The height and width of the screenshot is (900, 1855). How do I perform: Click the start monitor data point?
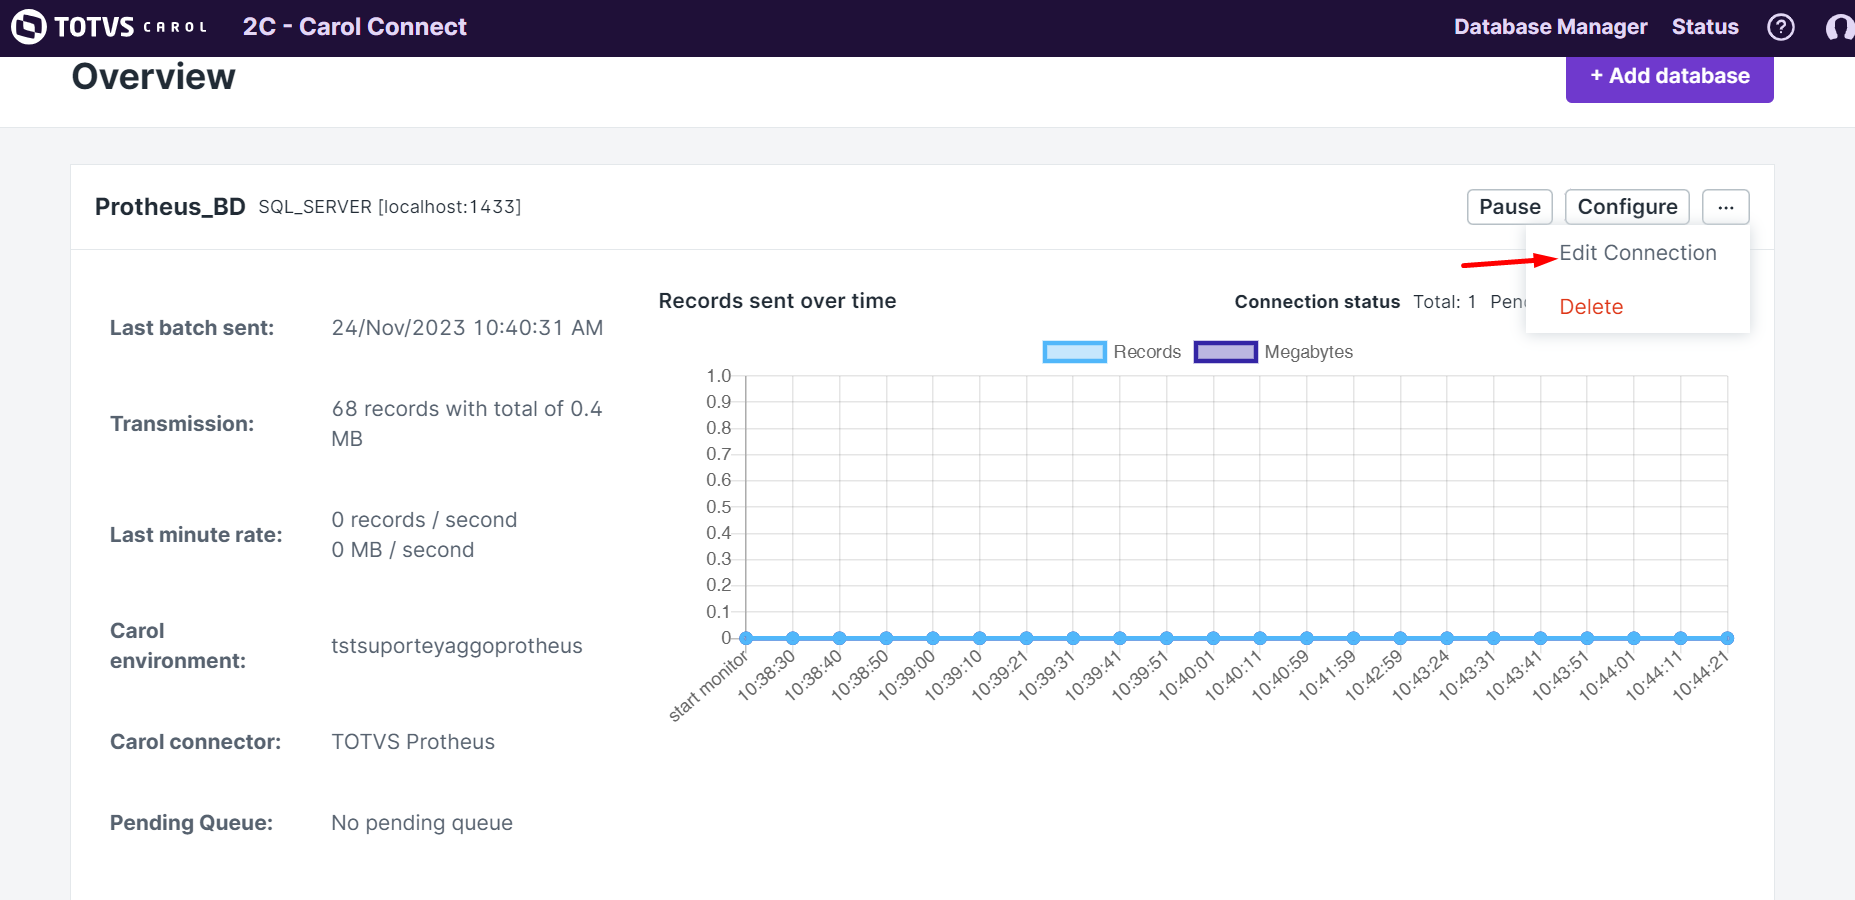tap(746, 638)
